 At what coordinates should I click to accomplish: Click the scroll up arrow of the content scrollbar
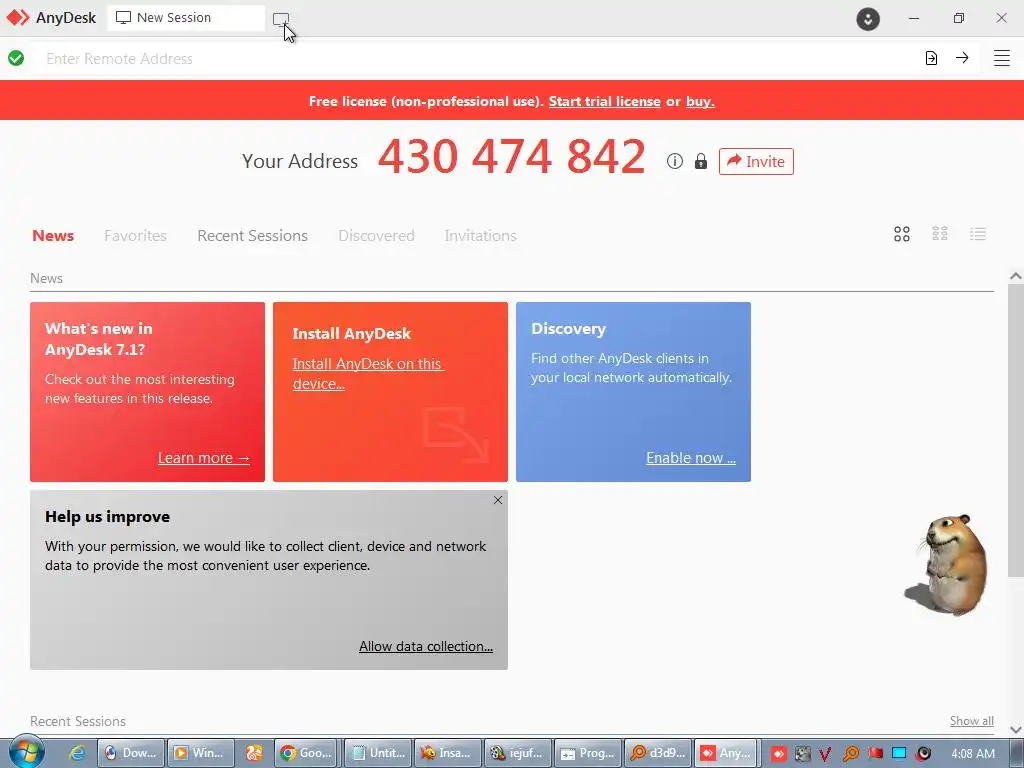click(x=1016, y=276)
